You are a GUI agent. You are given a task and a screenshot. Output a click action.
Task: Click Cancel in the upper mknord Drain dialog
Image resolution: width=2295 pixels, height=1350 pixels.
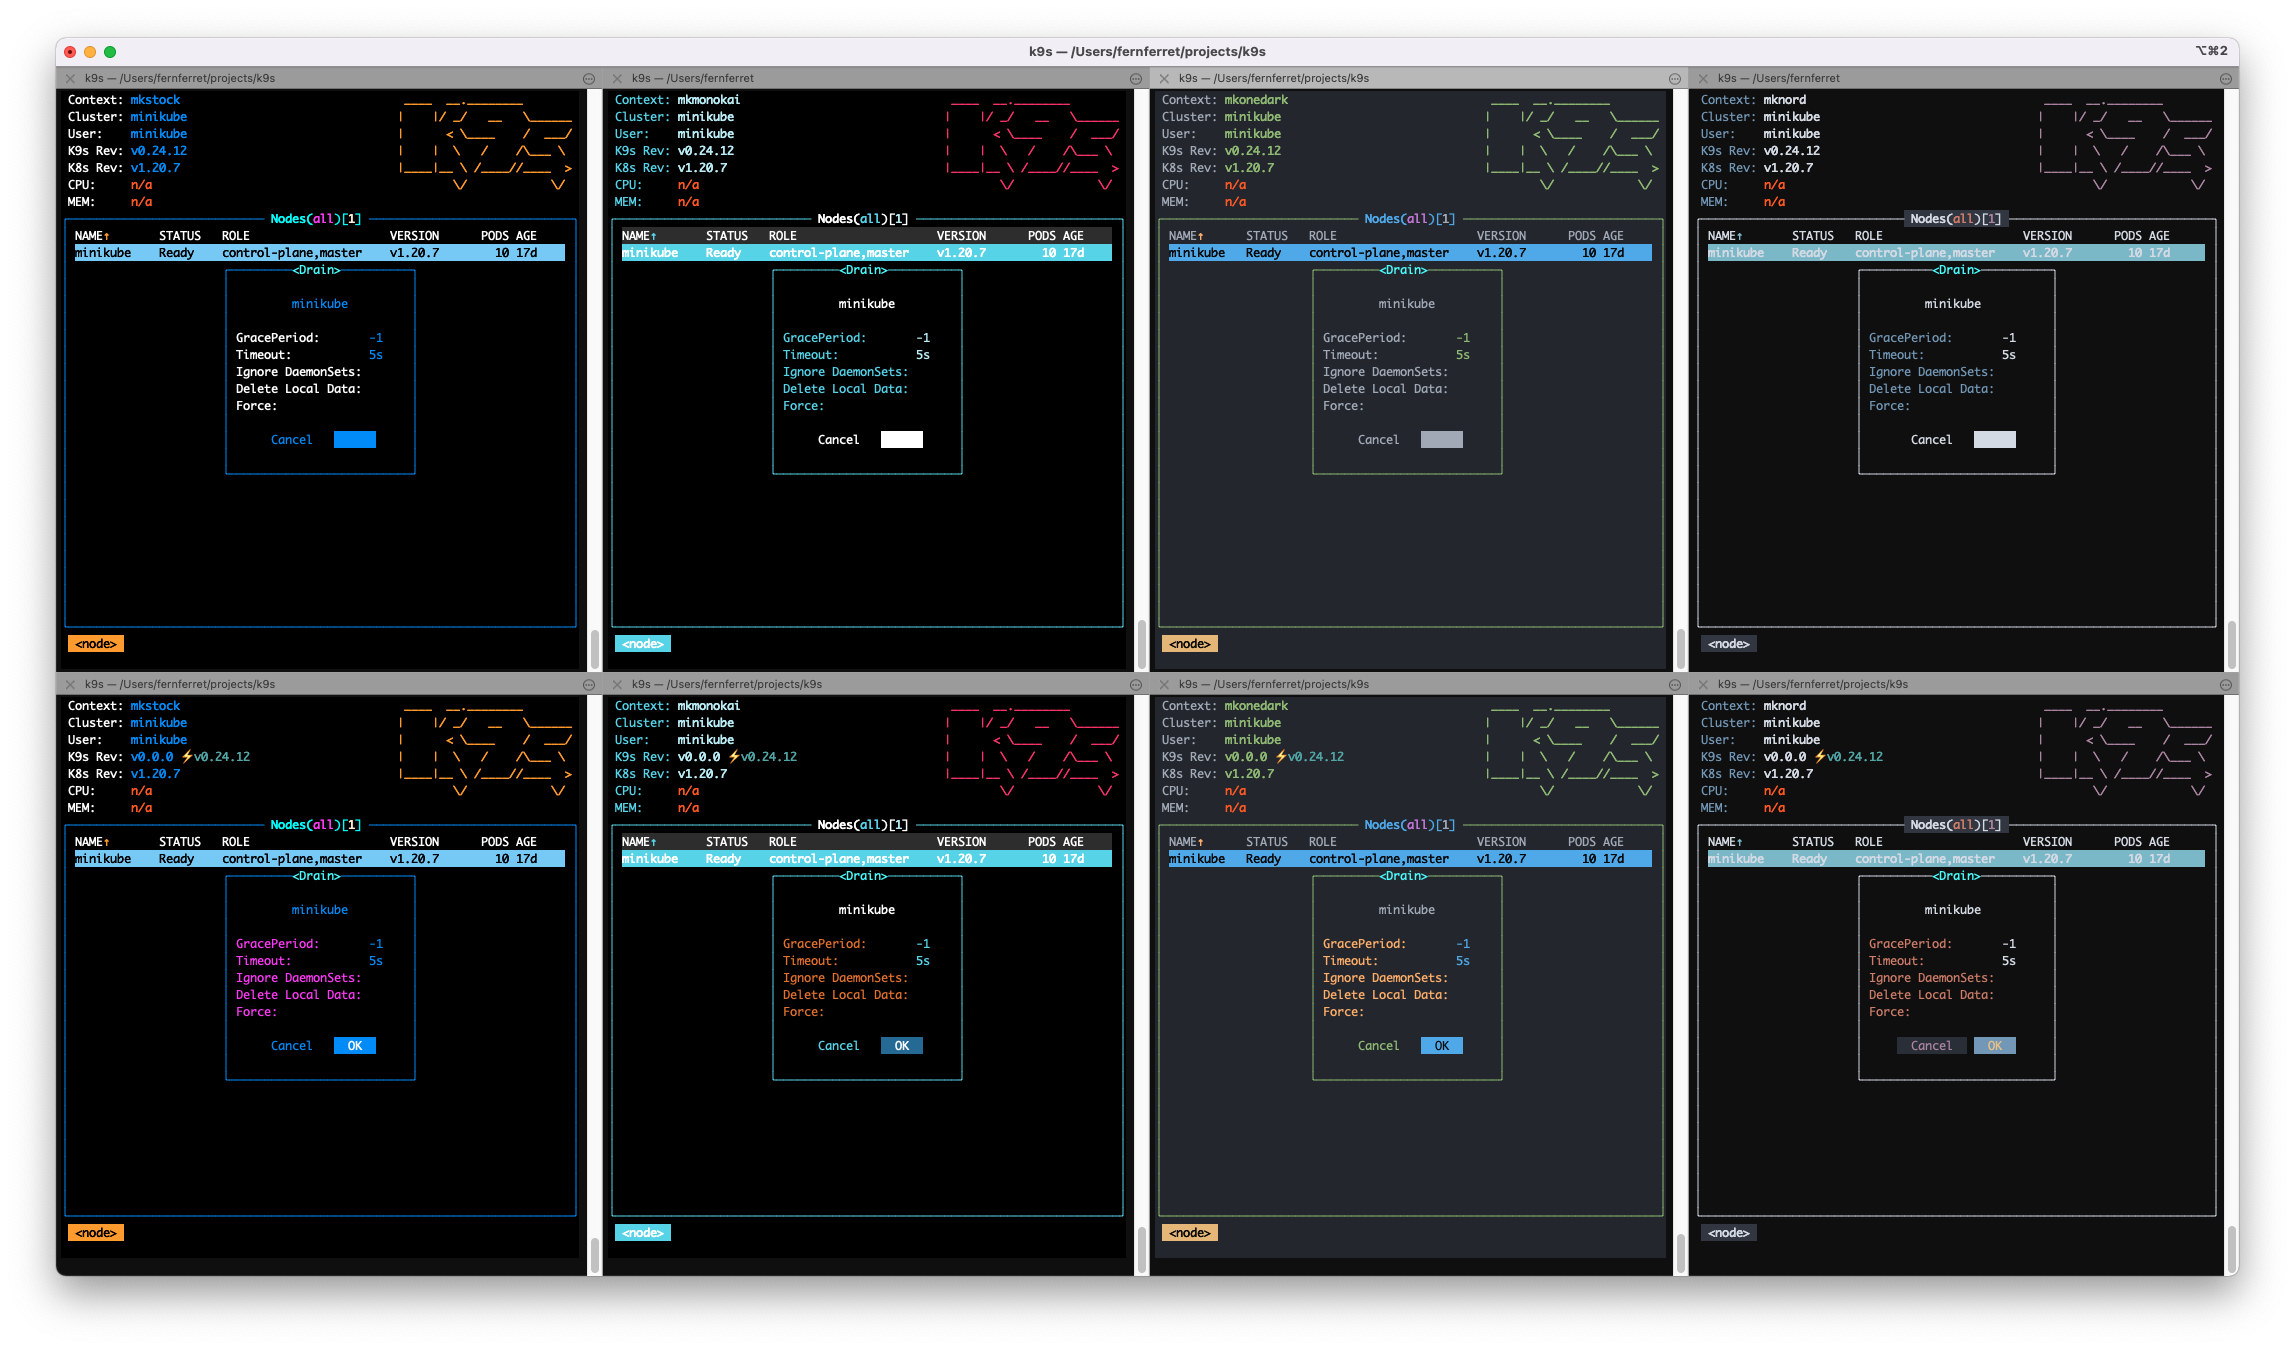tap(1931, 440)
